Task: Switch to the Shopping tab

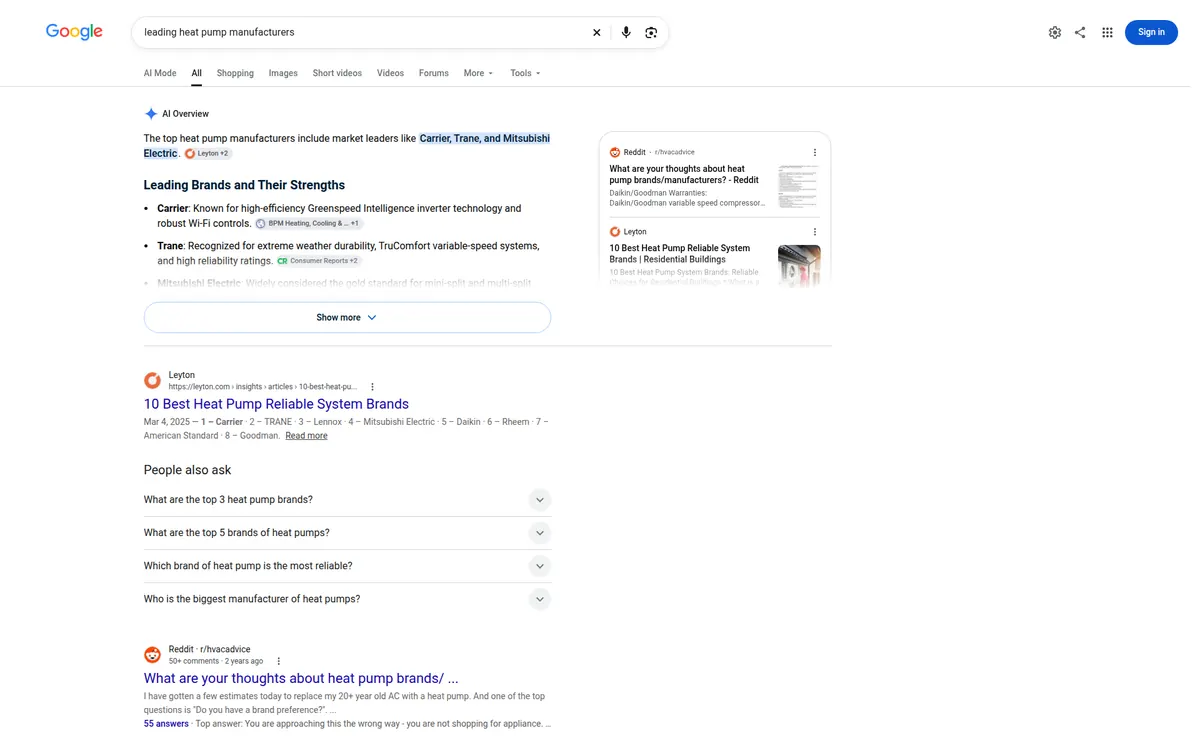Action: click(235, 73)
